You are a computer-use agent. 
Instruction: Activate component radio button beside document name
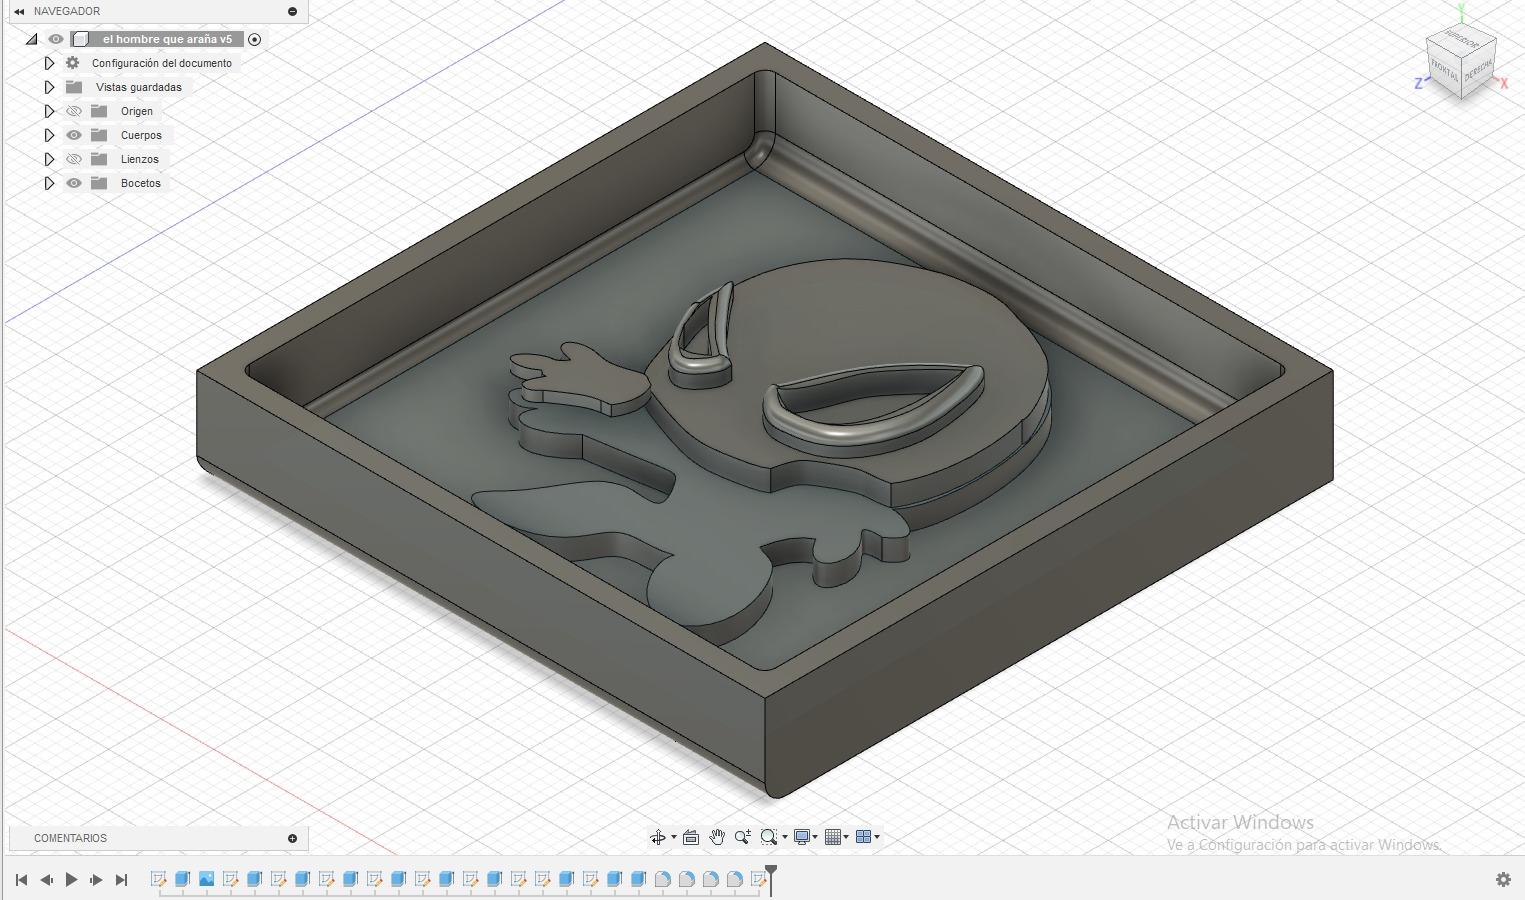tap(254, 39)
